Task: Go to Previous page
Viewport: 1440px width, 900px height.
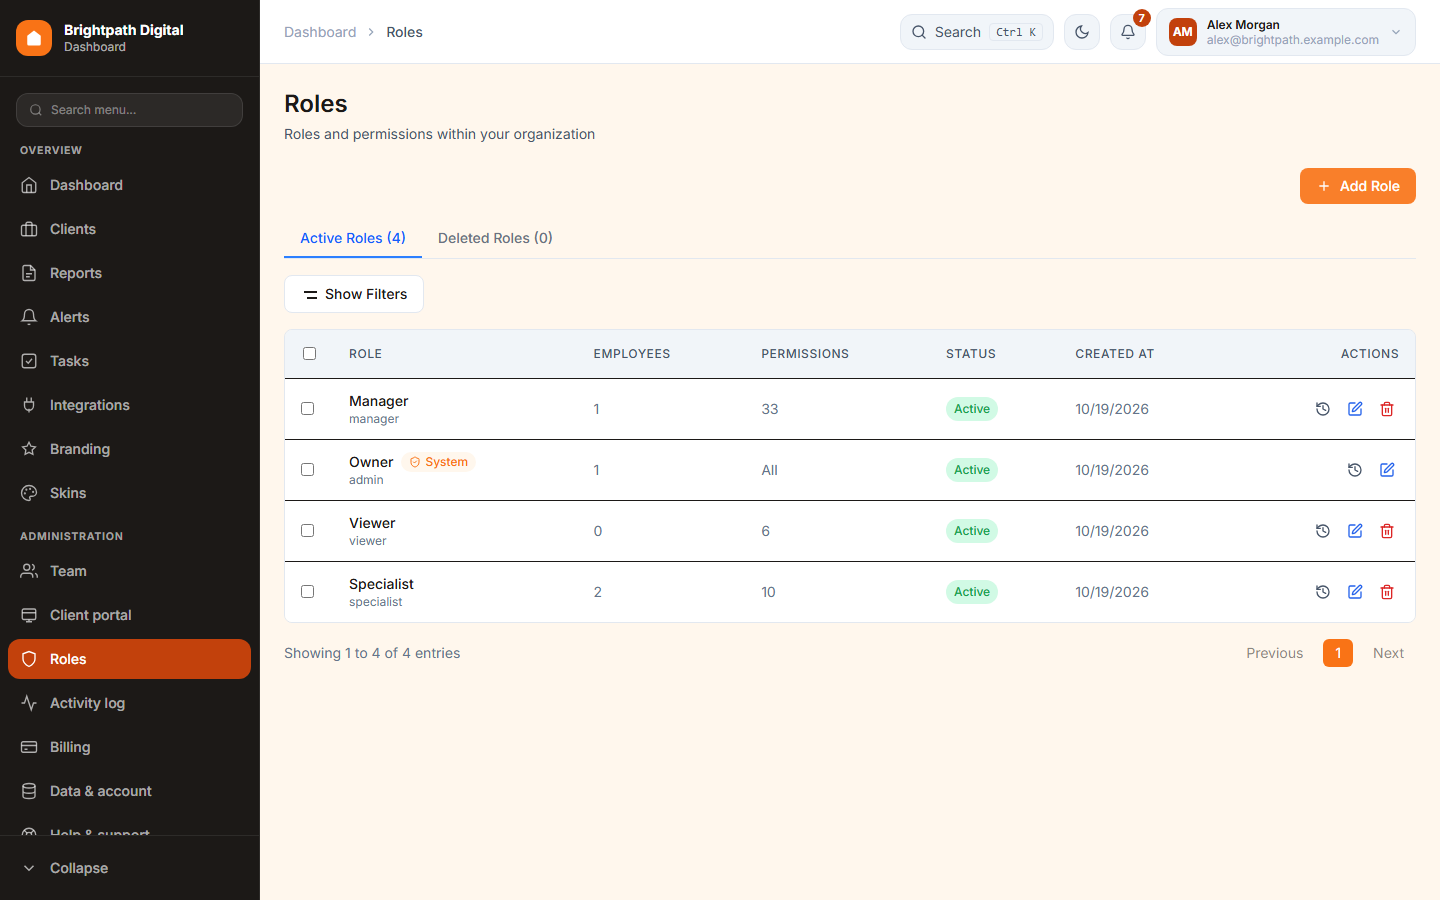Action: pos(1275,653)
